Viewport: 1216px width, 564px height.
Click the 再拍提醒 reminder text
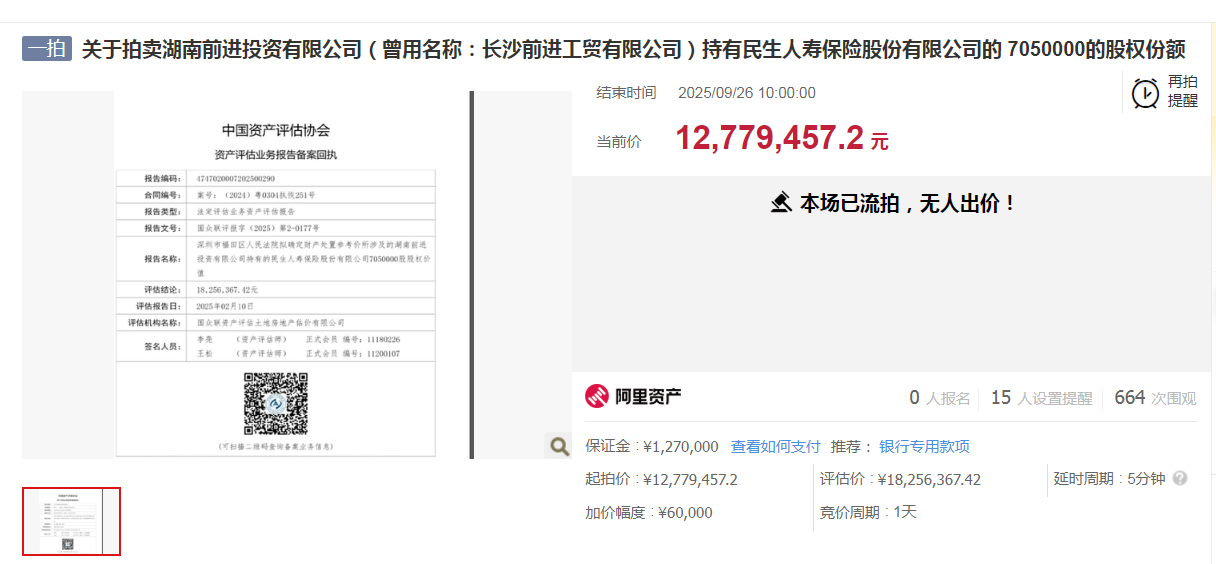[1182, 92]
